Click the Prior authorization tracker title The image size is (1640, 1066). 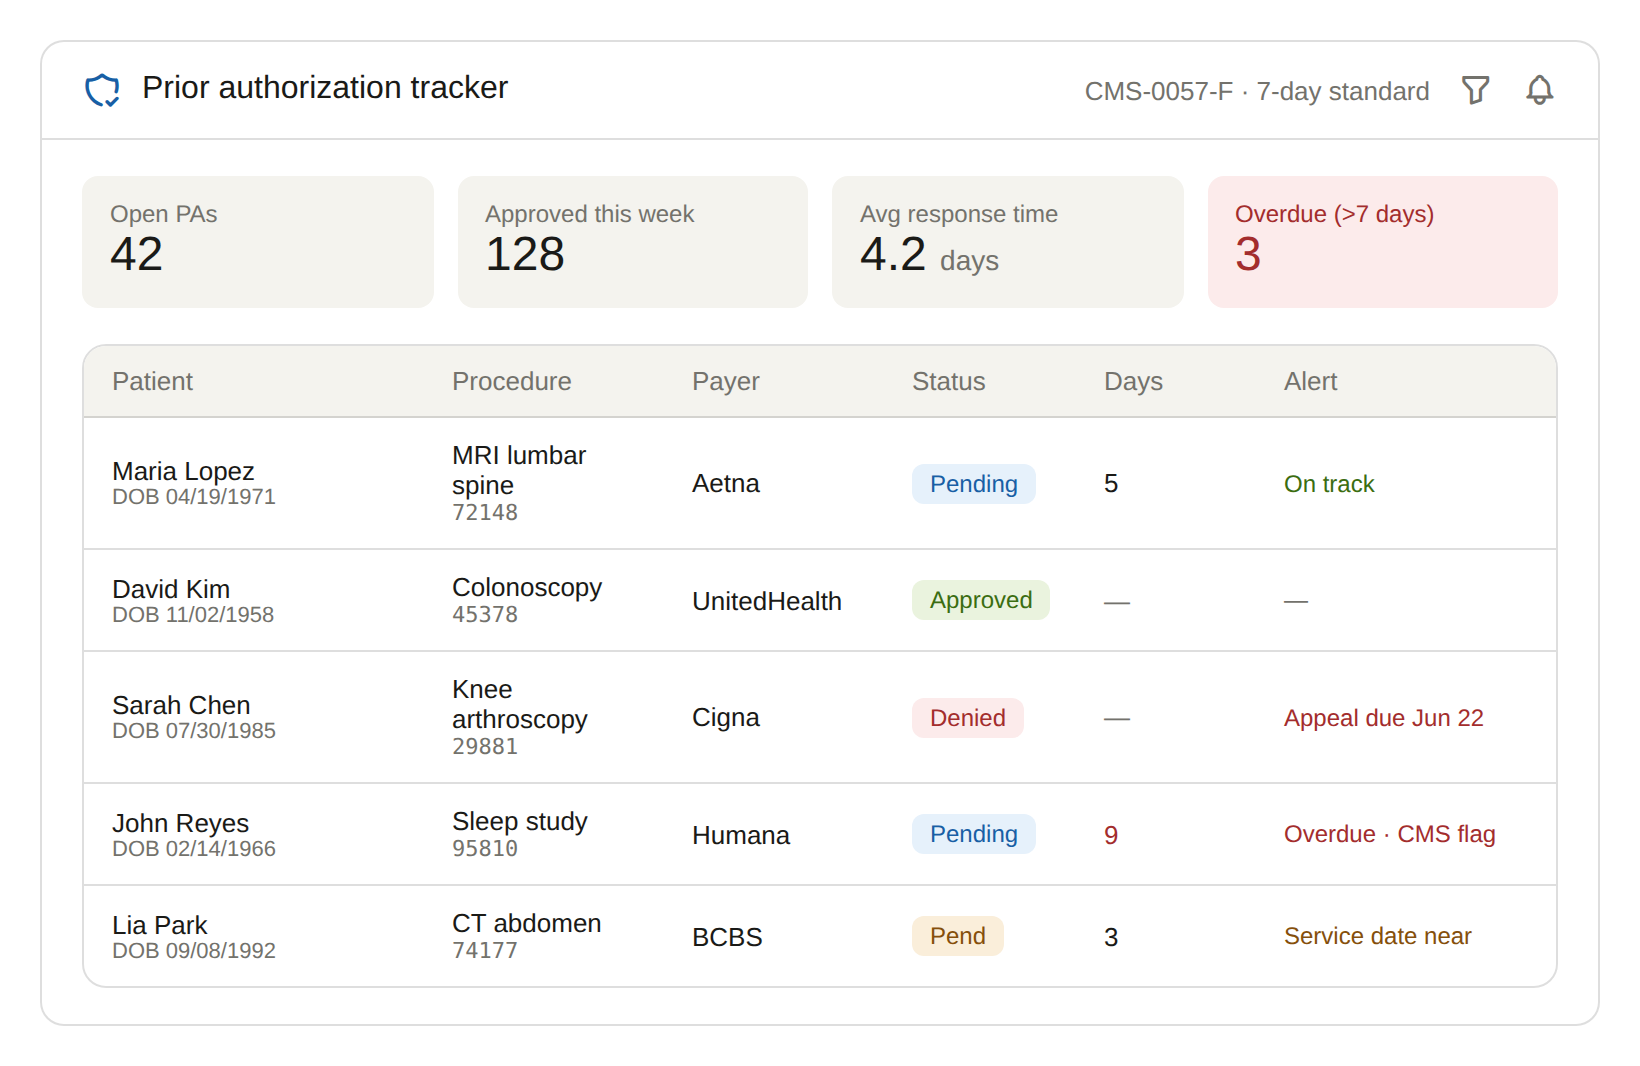point(325,88)
